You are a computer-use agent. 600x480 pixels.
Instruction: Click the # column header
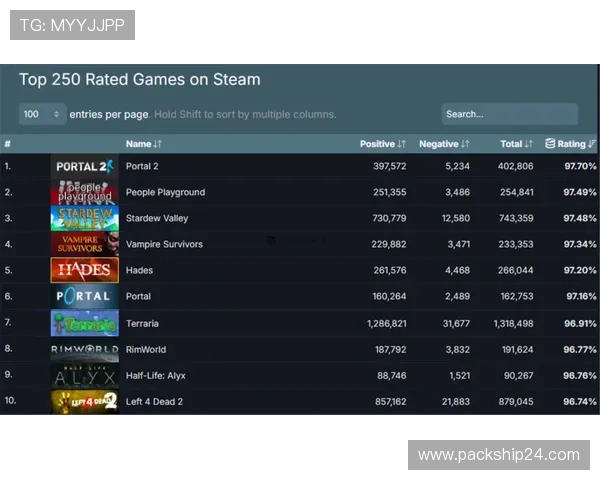pyautogui.click(x=8, y=144)
